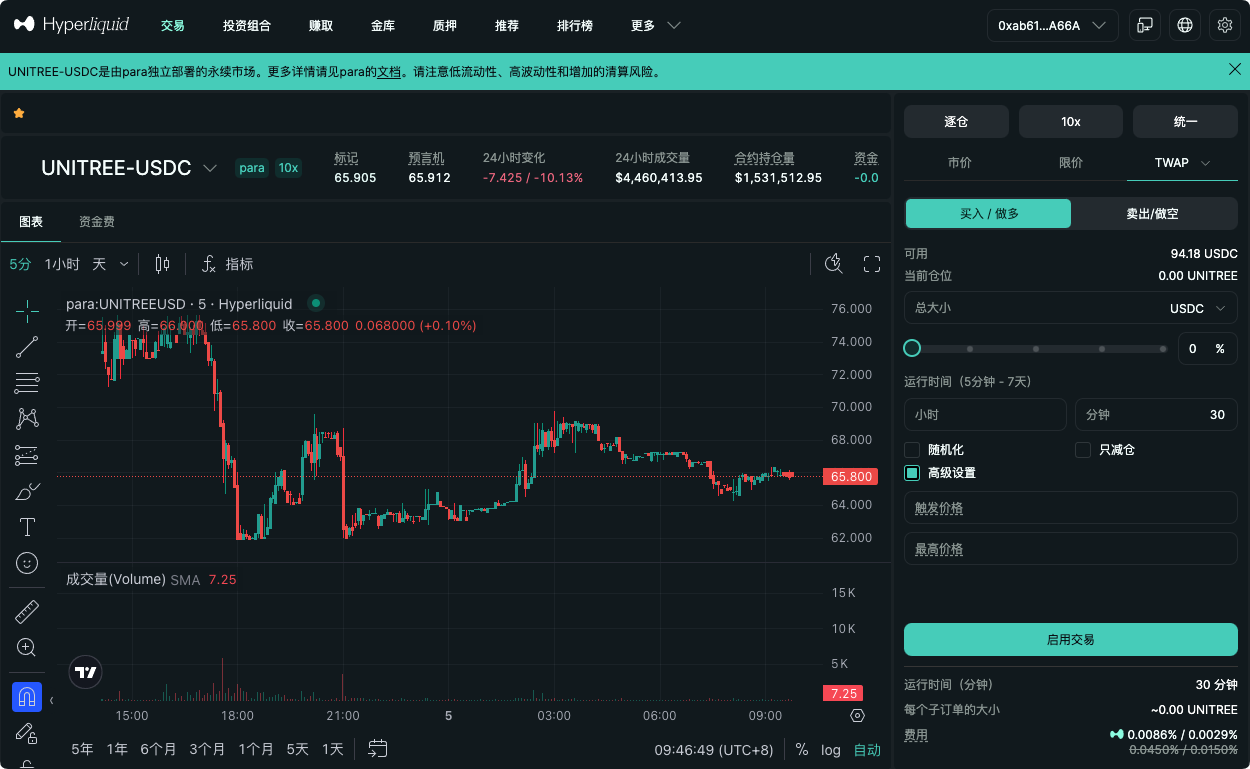
Task: Select the text annotation tool
Action: (27, 527)
